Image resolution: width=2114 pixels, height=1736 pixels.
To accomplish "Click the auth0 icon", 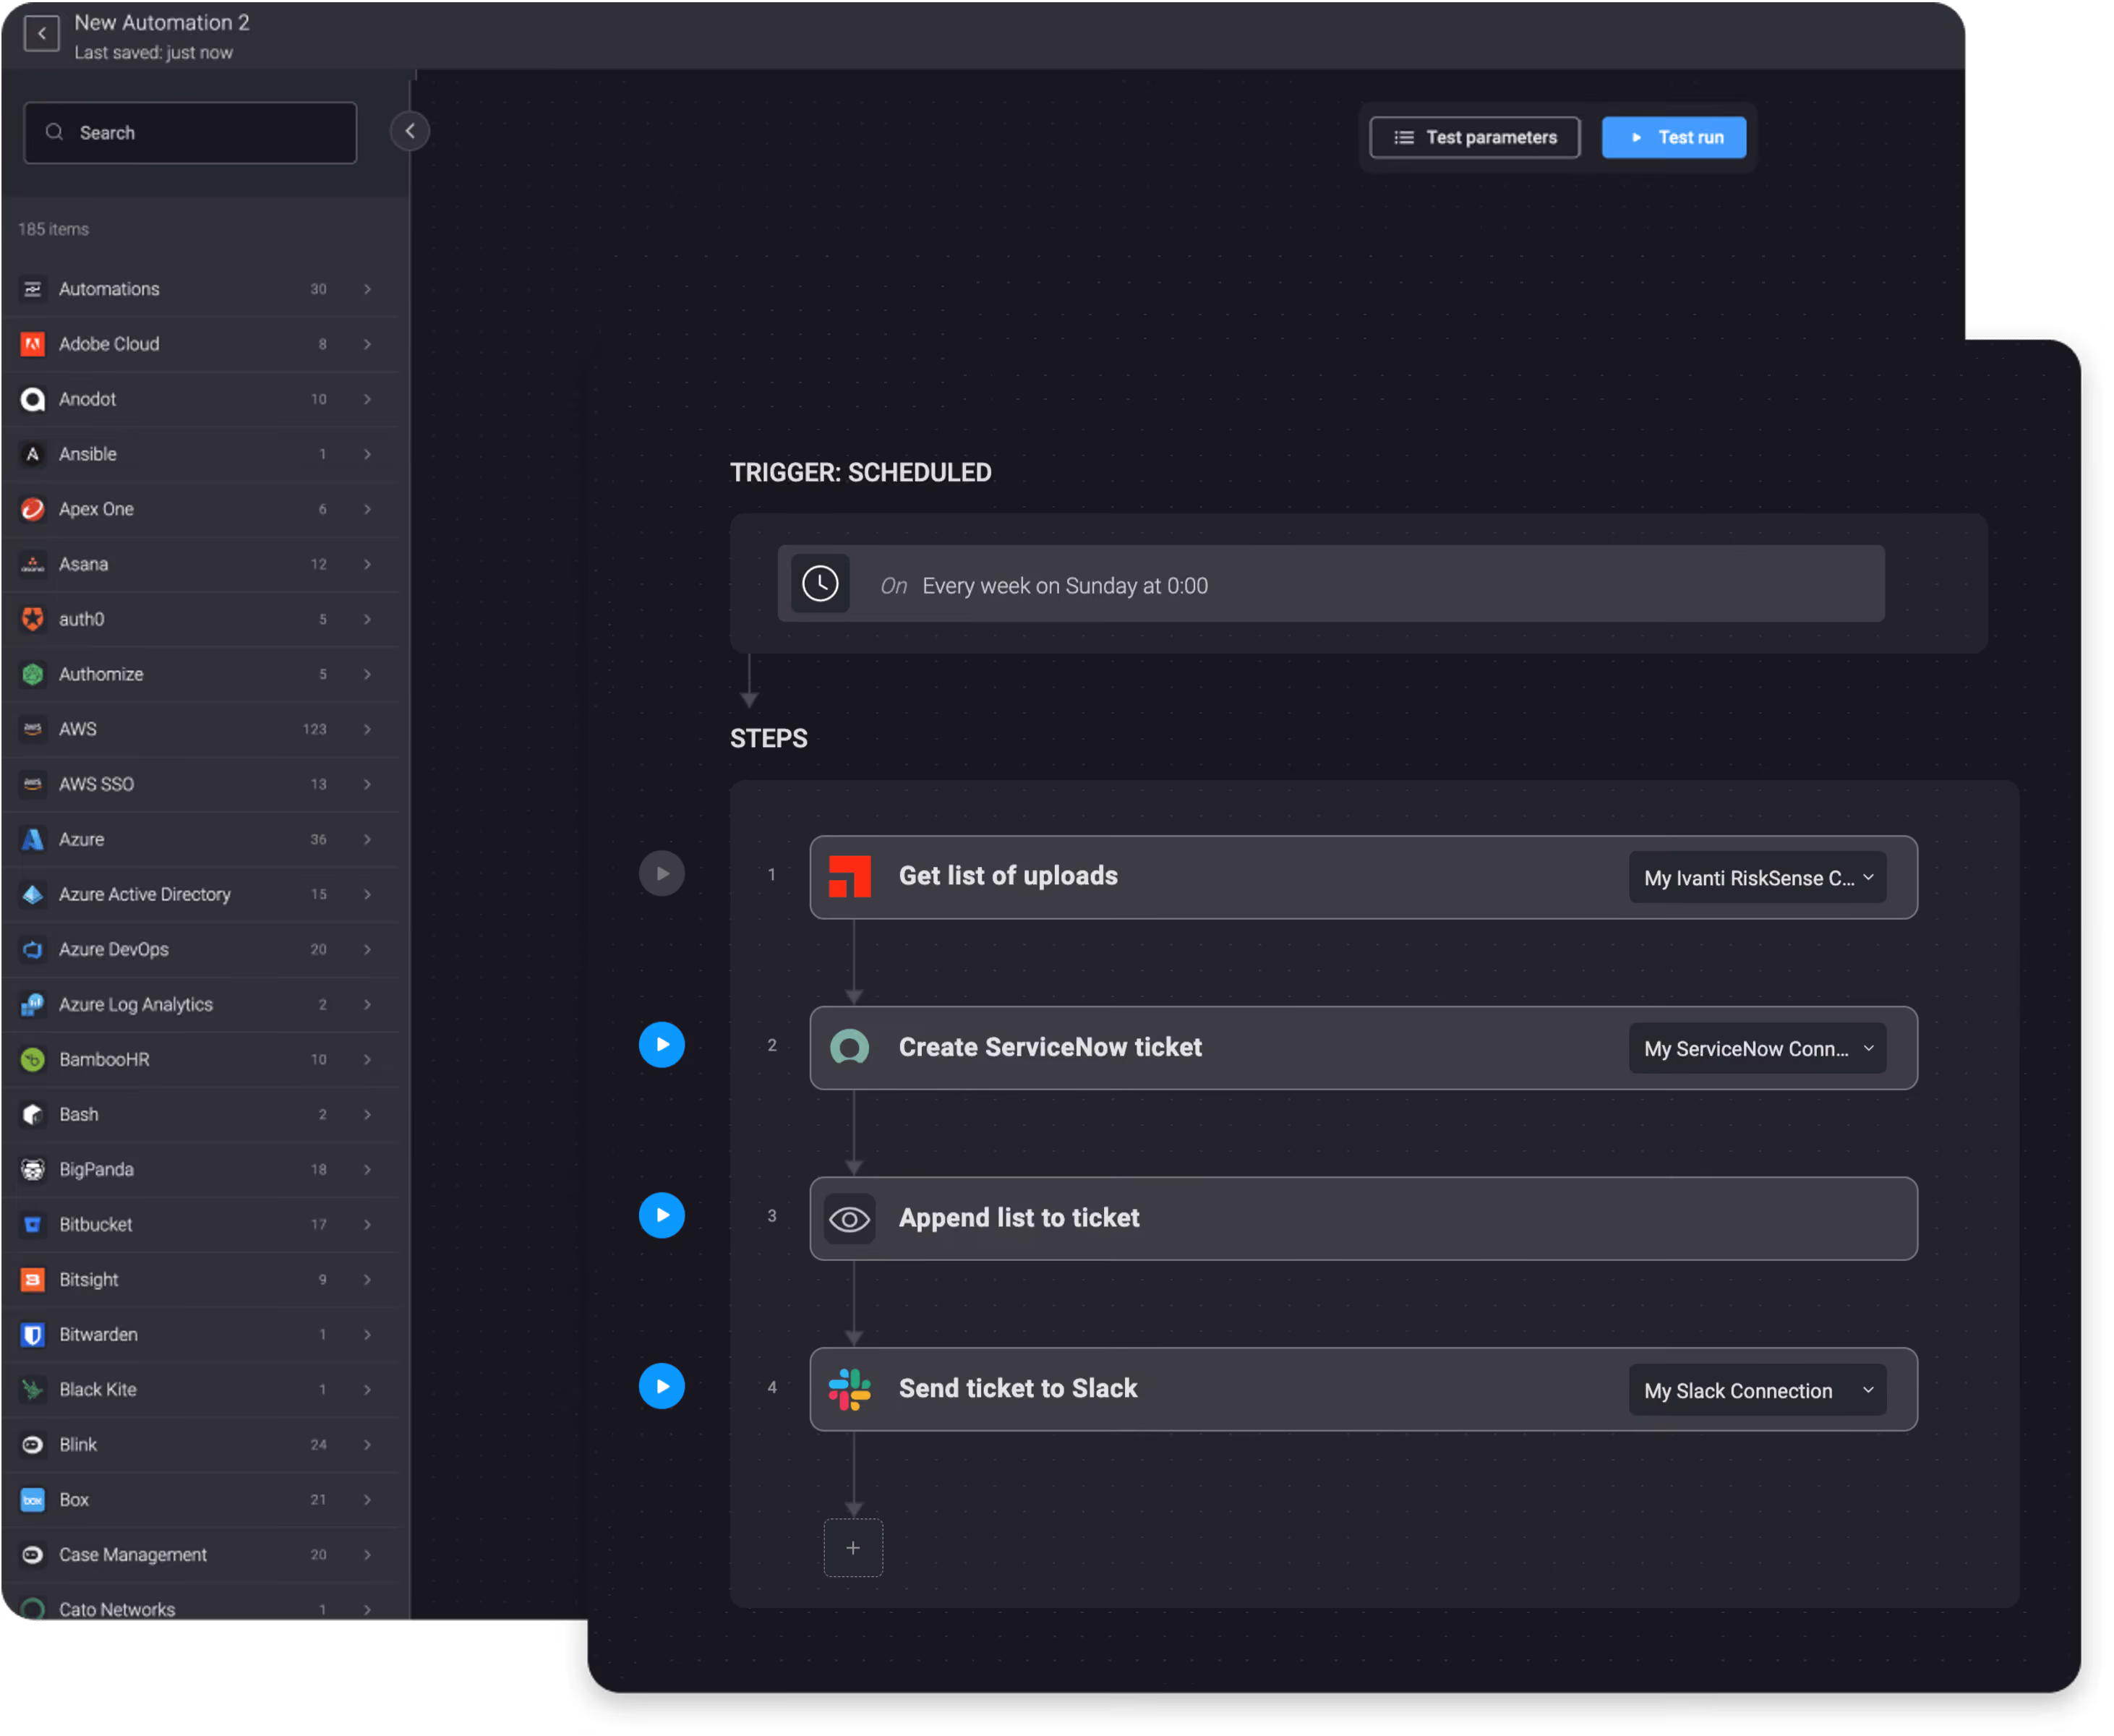I will pyautogui.click(x=33, y=619).
